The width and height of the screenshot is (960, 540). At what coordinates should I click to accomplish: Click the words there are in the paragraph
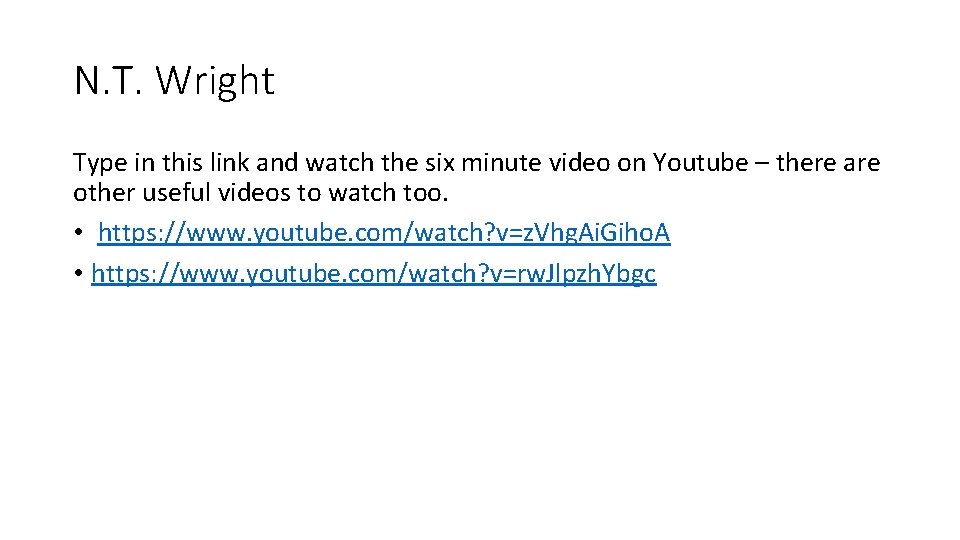tap(828, 163)
